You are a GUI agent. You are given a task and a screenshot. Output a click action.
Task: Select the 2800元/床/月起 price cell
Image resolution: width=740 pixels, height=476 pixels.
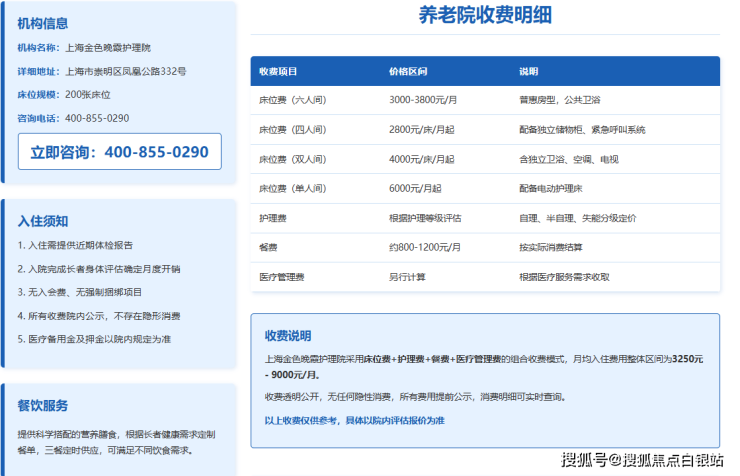pyautogui.click(x=421, y=130)
